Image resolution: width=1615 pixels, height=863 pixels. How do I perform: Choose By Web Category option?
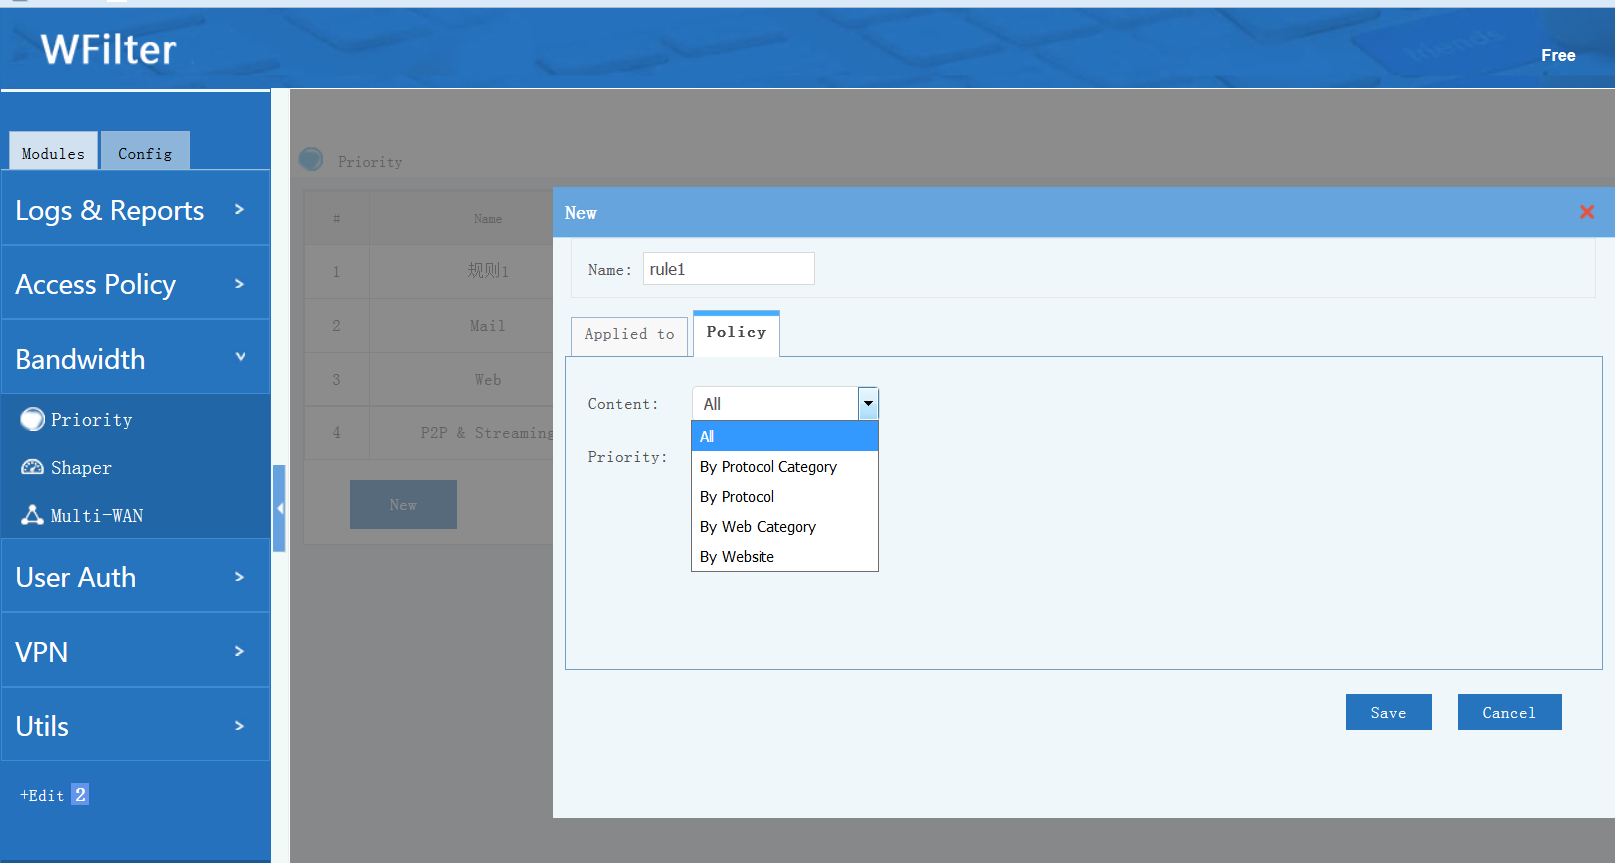tap(758, 527)
